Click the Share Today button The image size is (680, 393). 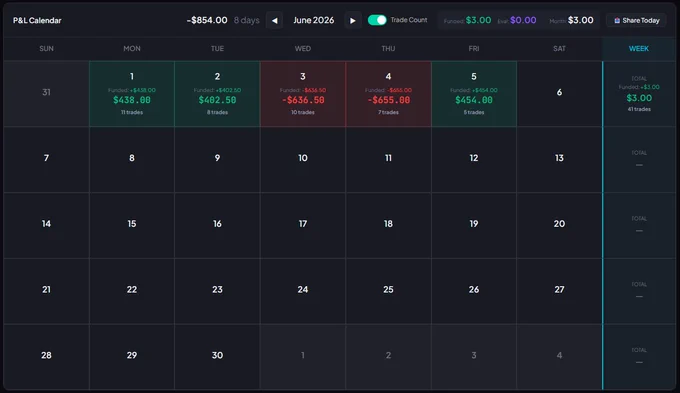point(636,20)
